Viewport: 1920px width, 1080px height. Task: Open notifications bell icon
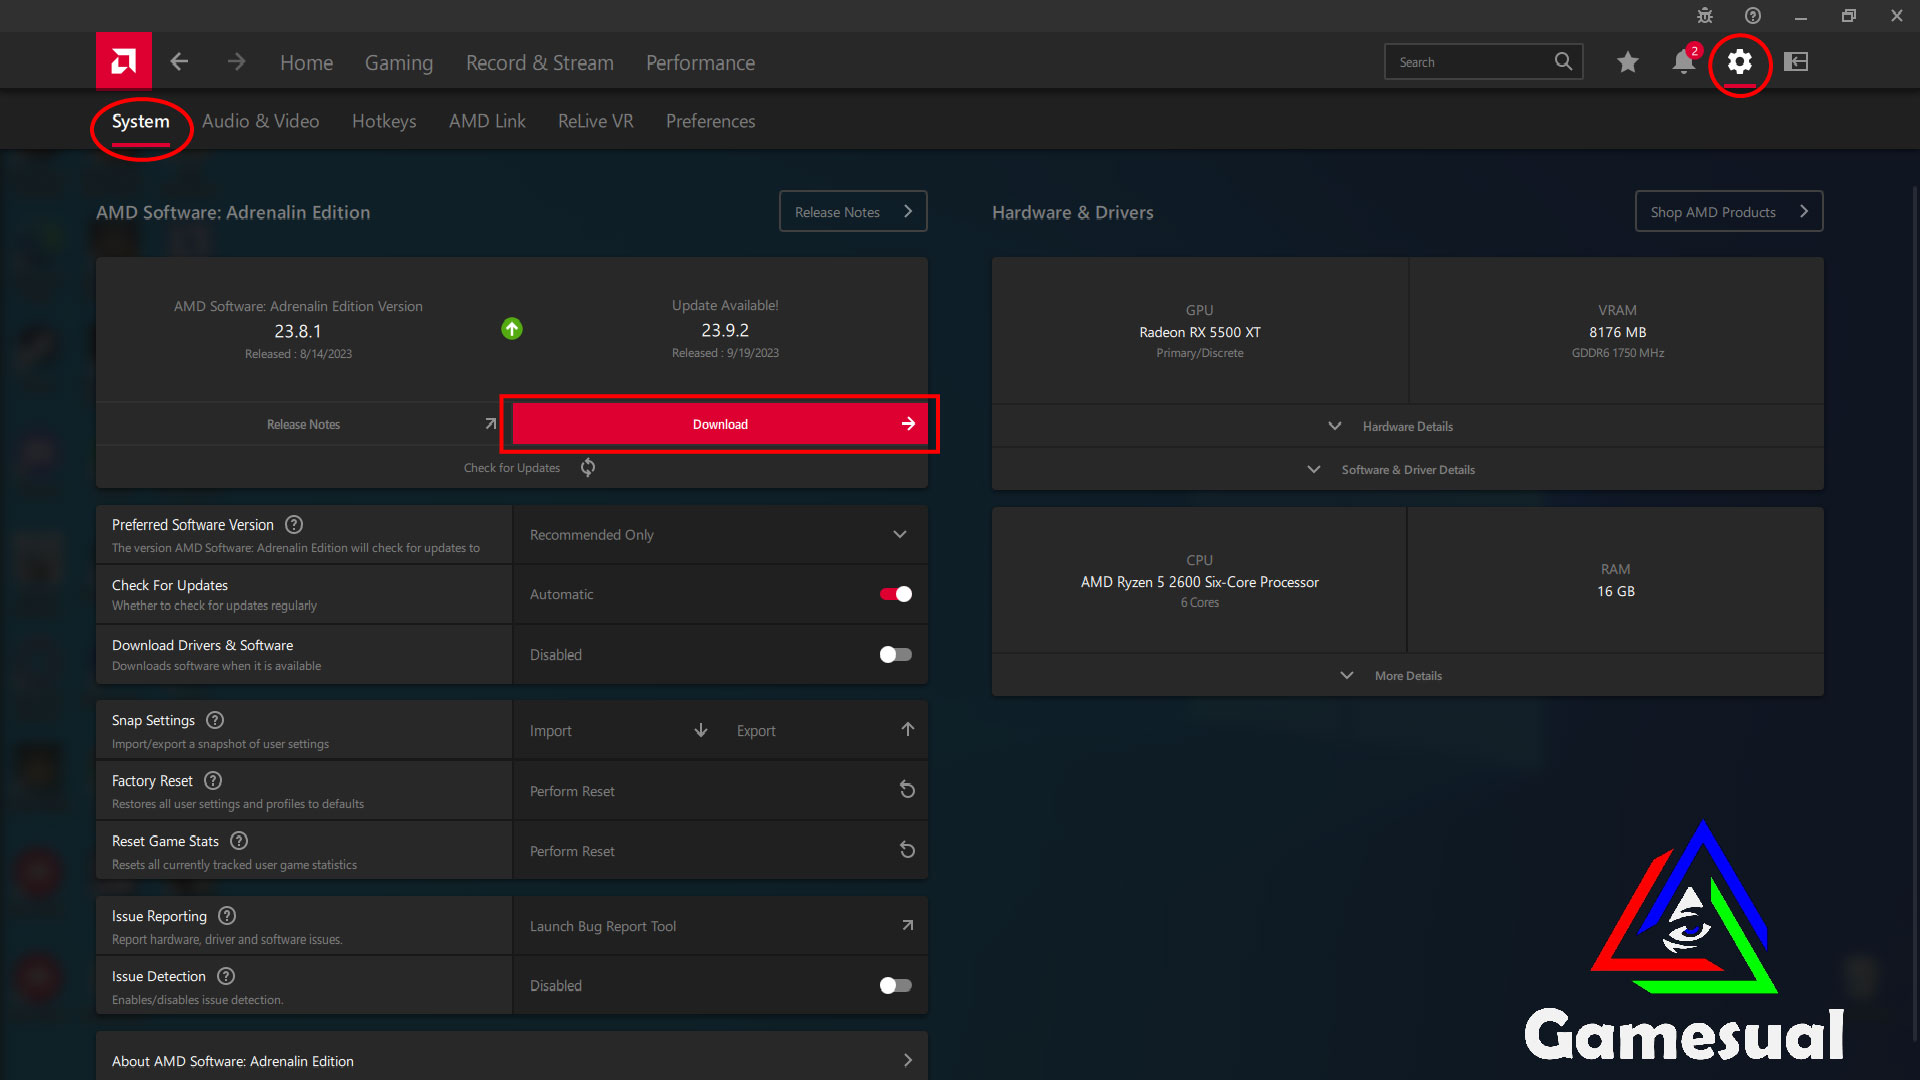[x=1684, y=62]
